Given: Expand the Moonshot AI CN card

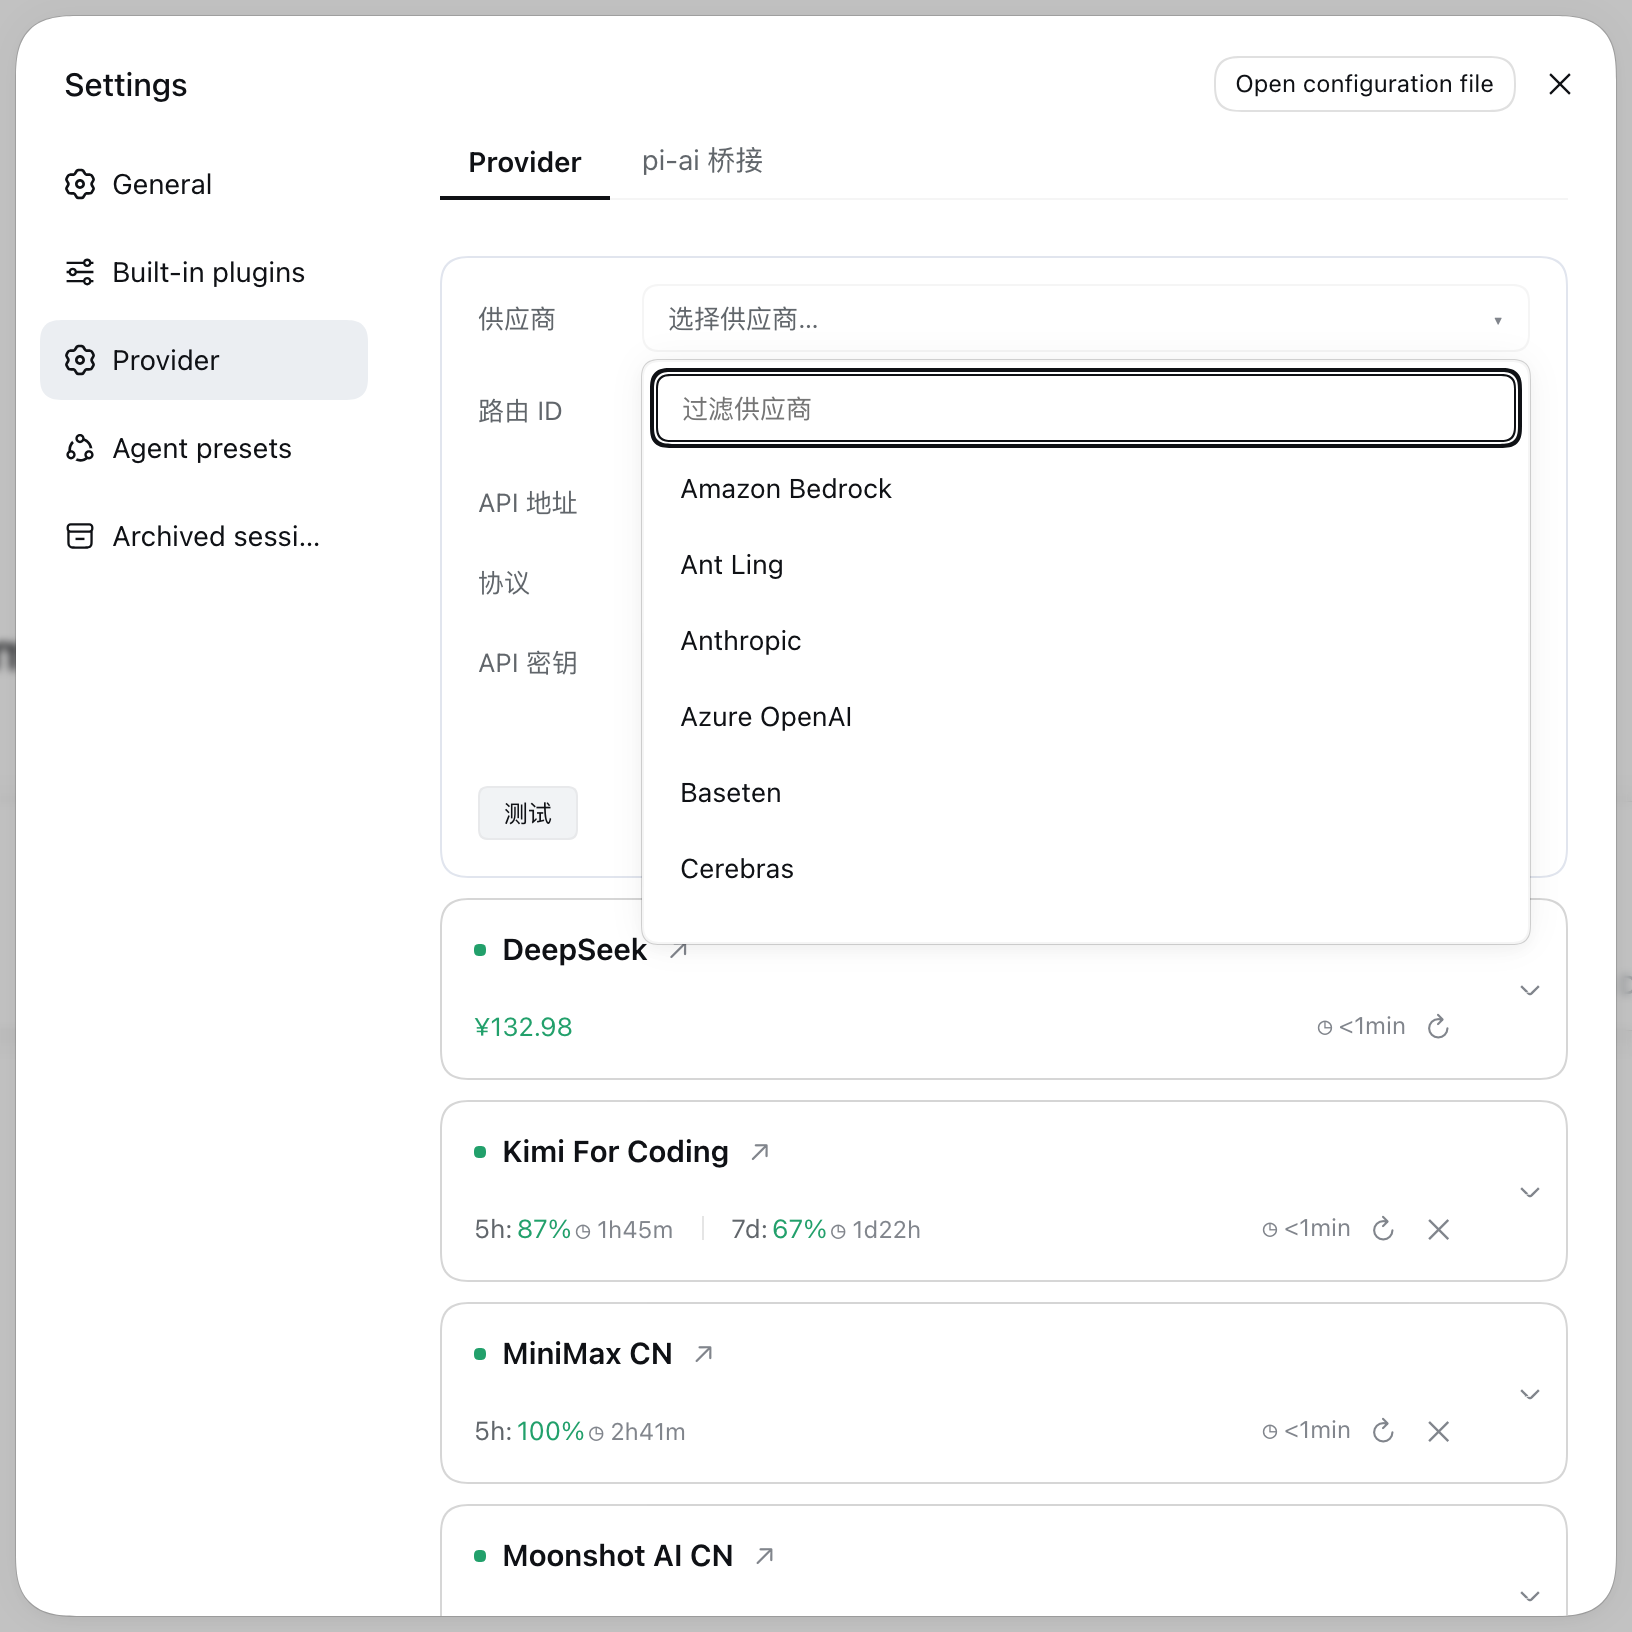Looking at the screenshot, I should tap(1529, 1596).
